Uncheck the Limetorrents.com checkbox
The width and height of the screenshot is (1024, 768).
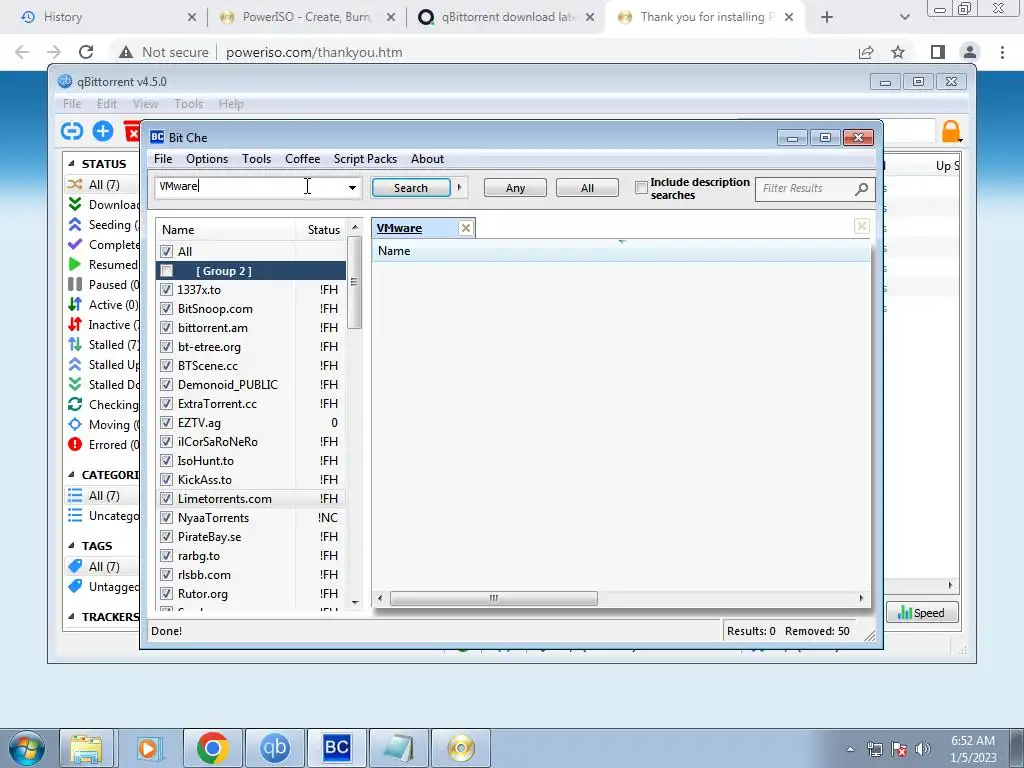[x=167, y=499]
